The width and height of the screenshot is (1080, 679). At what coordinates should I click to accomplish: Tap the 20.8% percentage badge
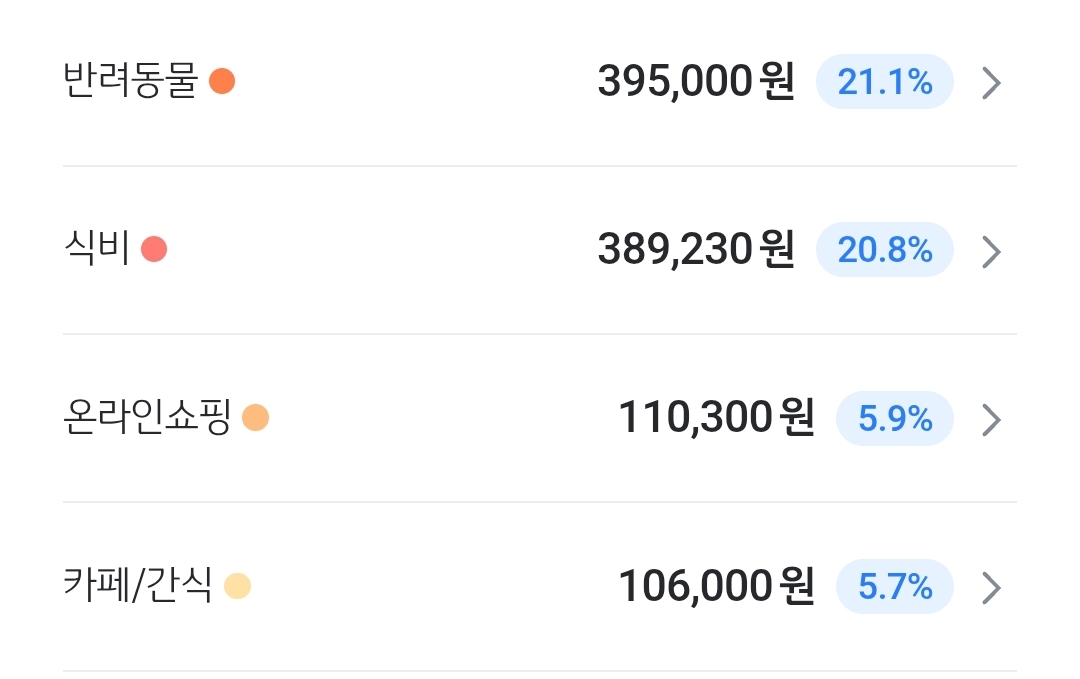(884, 249)
